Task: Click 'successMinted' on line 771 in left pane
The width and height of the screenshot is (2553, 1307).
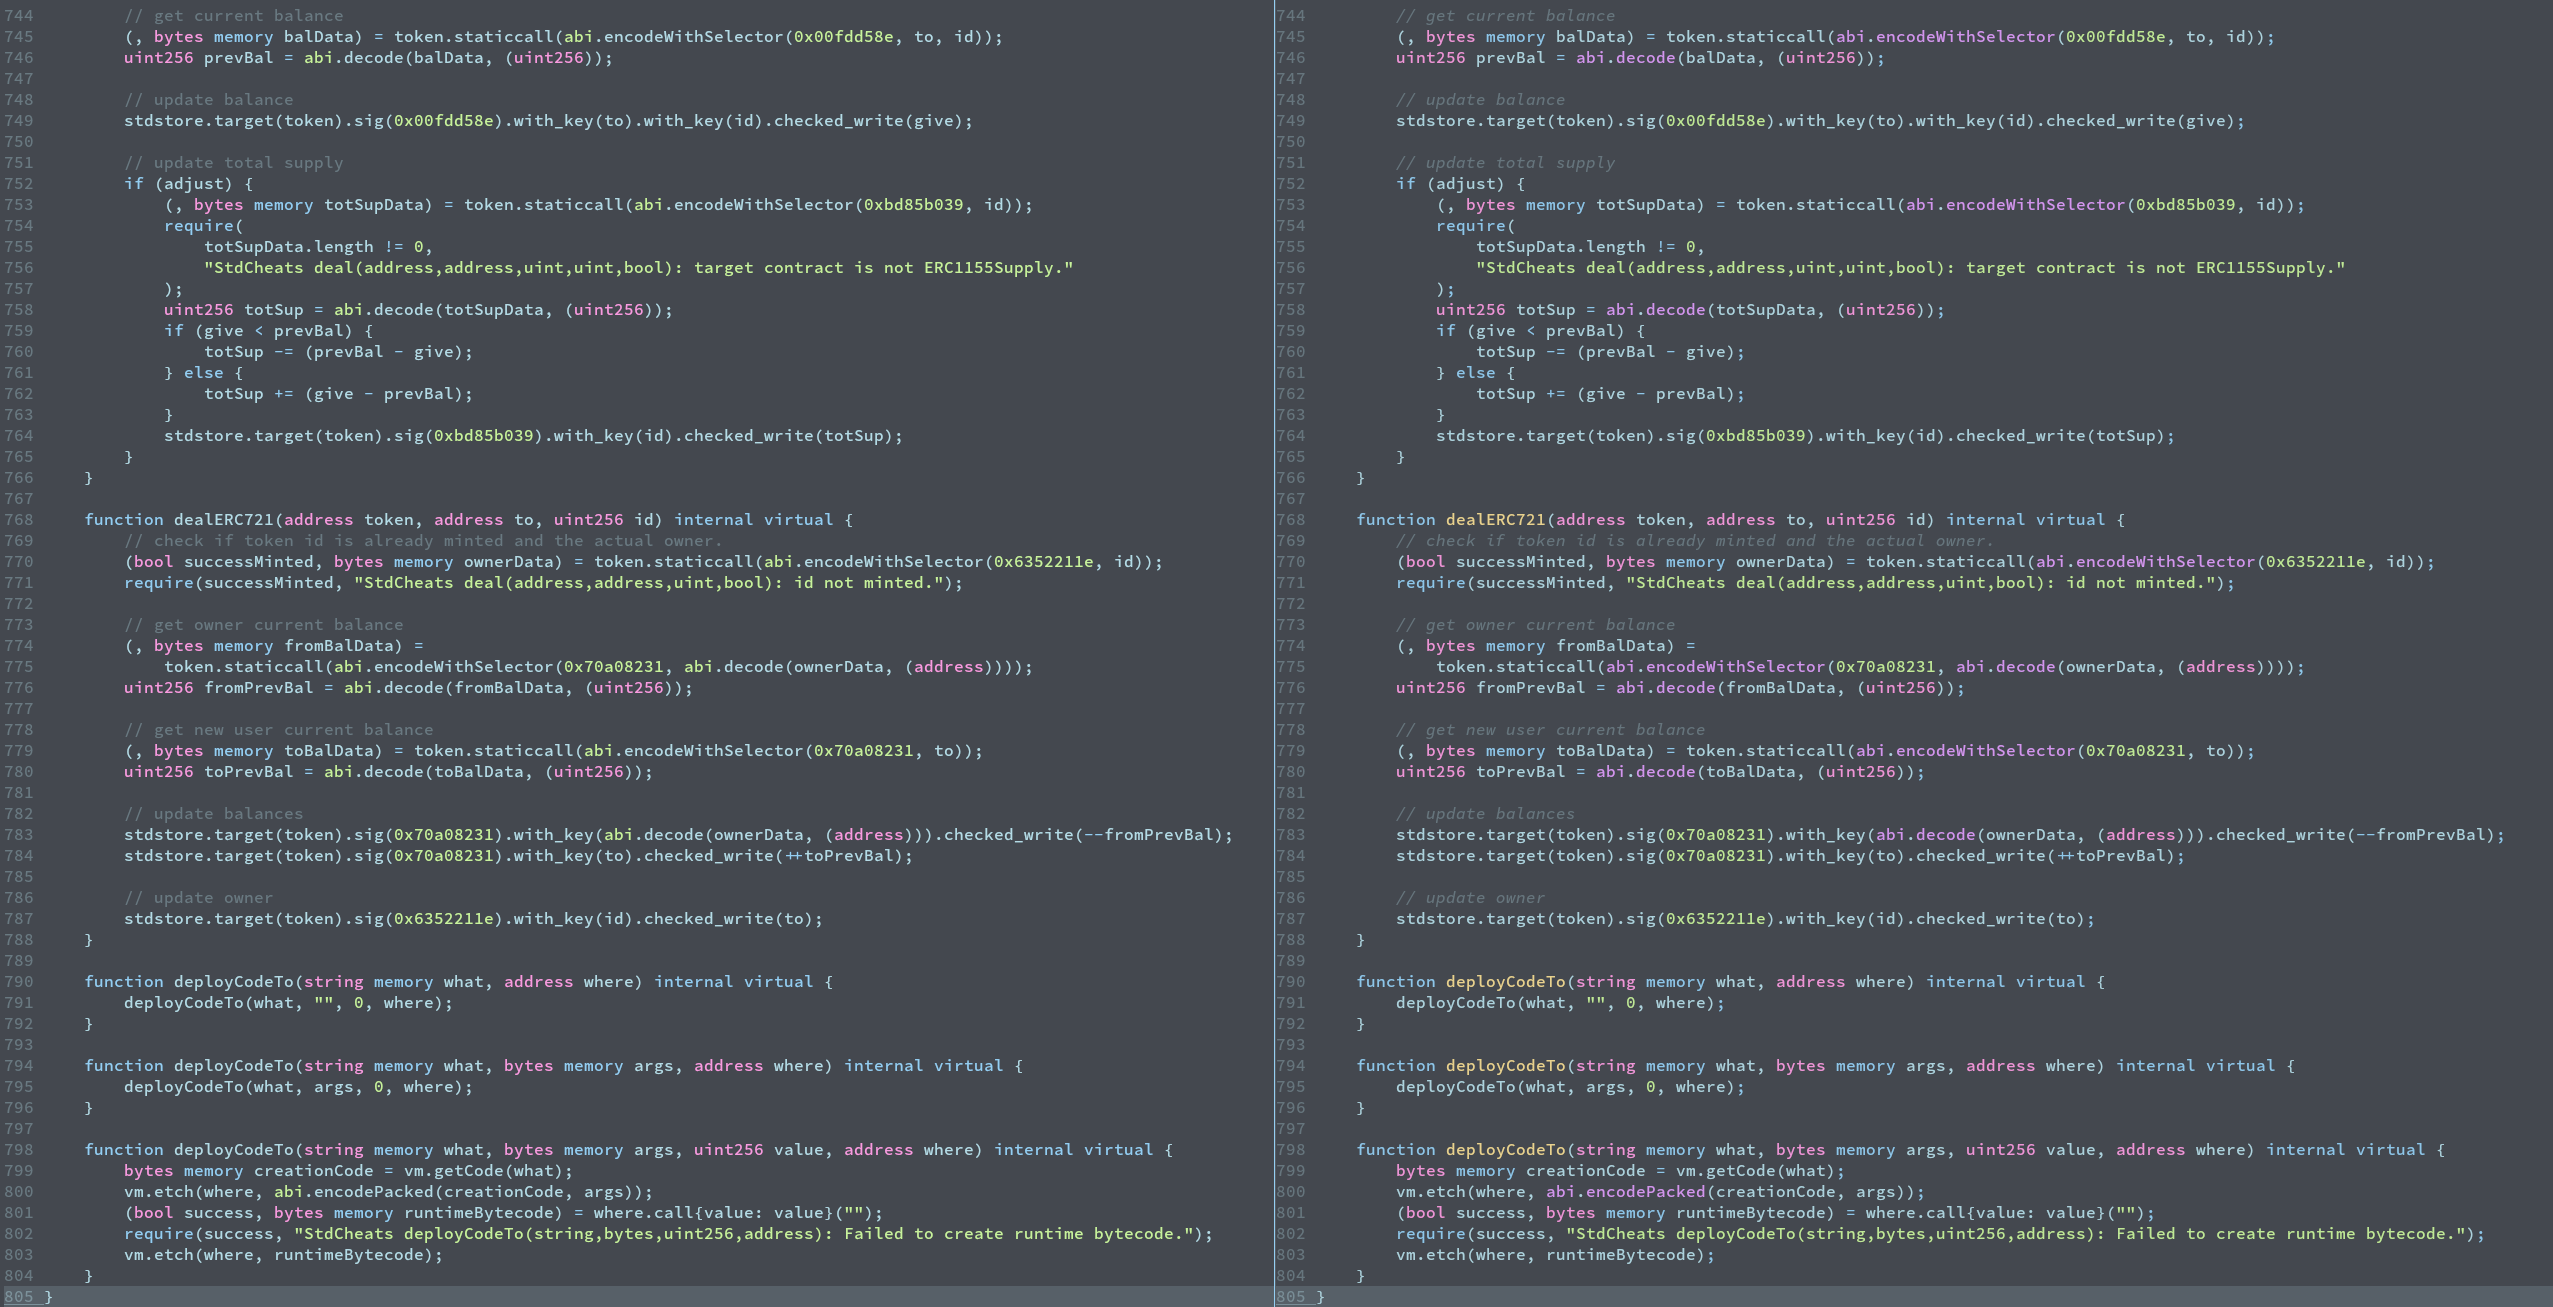Action: tap(269, 583)
